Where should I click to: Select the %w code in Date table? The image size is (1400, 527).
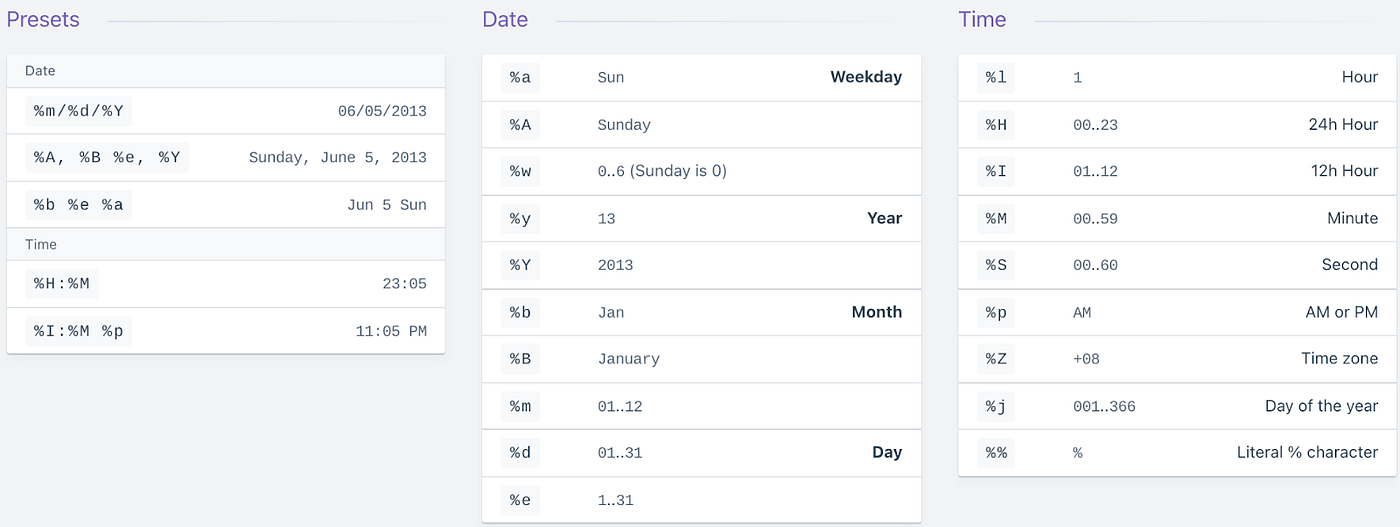click(x=520, y=171)
